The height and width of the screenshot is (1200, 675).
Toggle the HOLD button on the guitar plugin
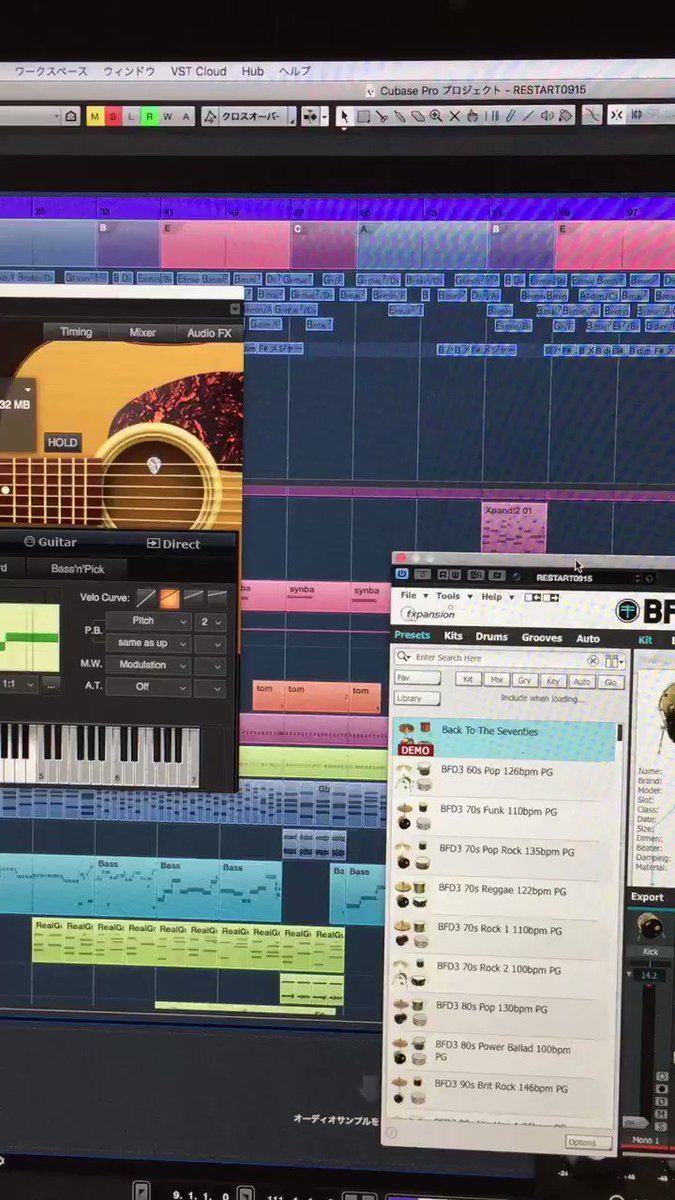62,442
